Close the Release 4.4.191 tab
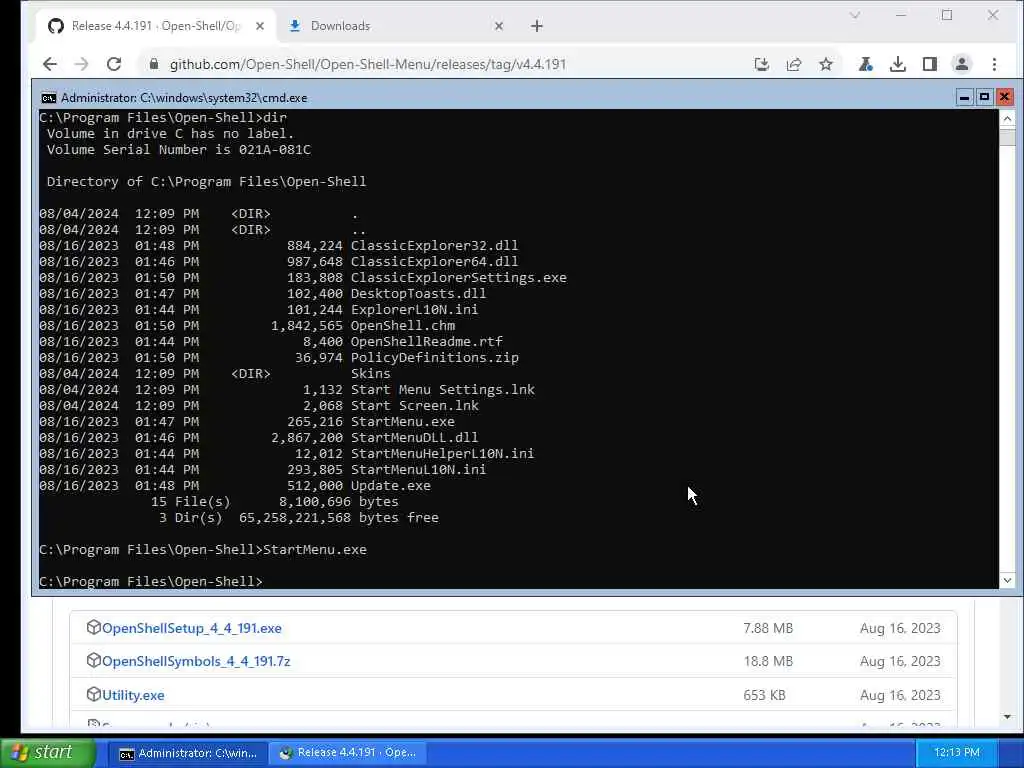The height and width of the screenshot is (768, 1024). pos(260,26)
